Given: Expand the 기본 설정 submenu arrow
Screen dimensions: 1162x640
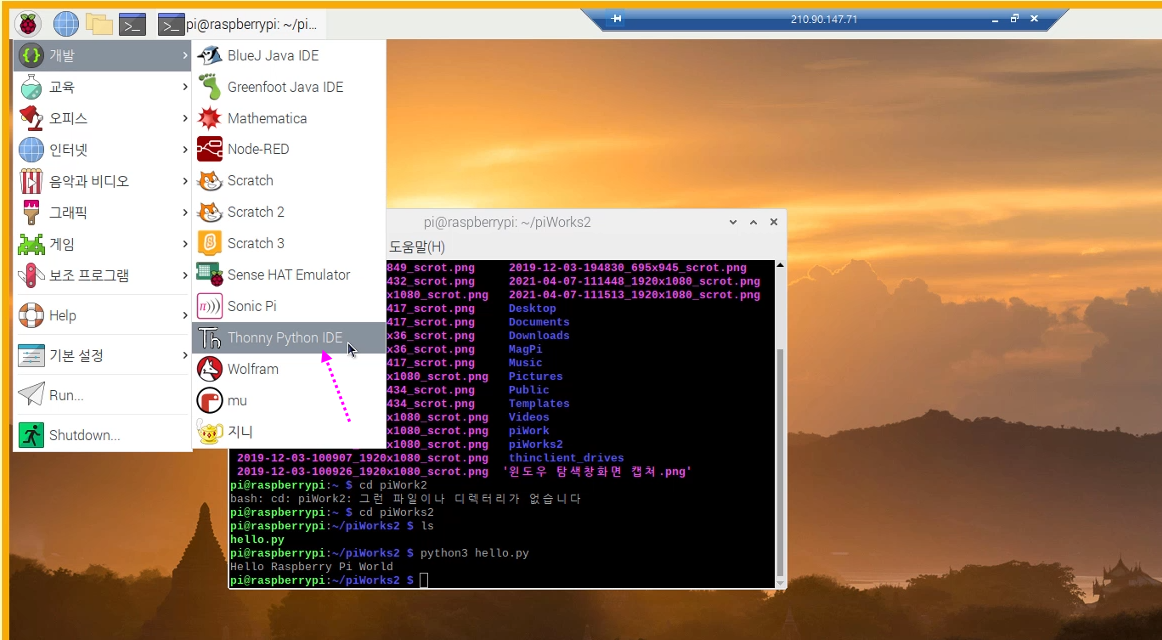Looking at the screenshot, I should pos(185,356).
